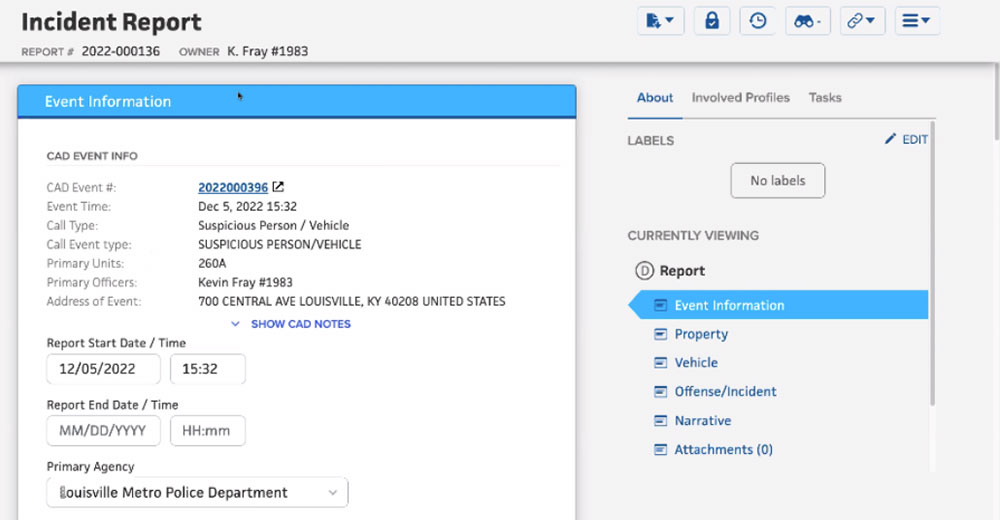Click the Report End Time HH:mm field
Screen dimensions: 1000x520
(207, 431)
